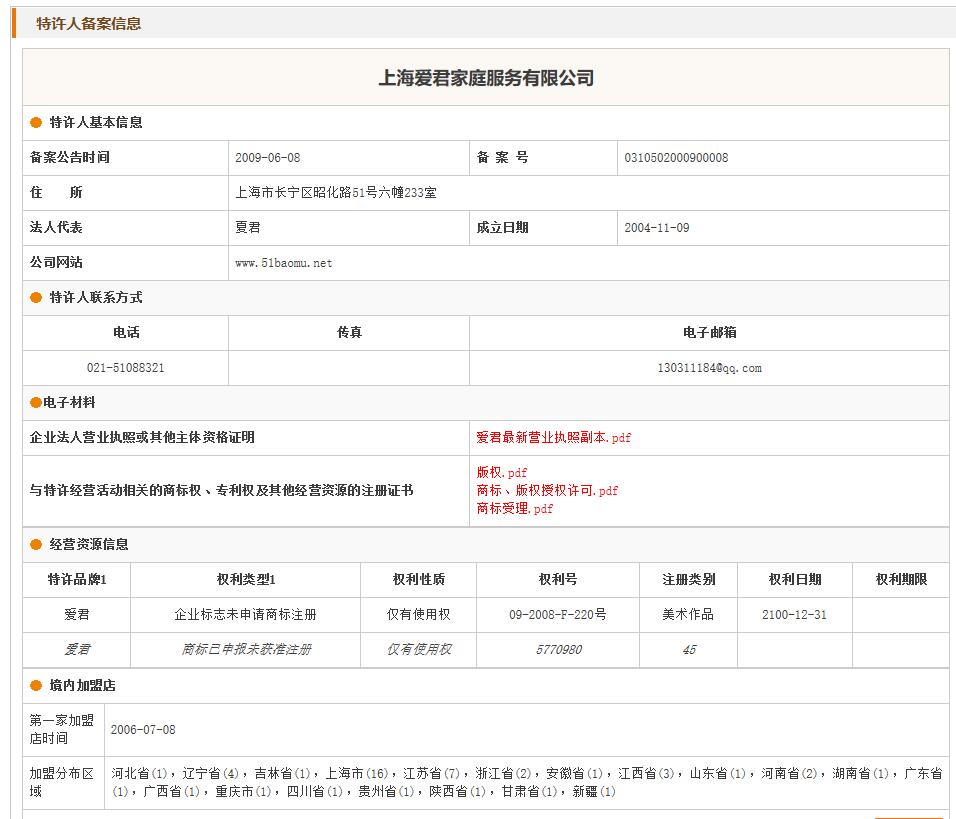Click the orange bullet beside 电子材料
Viewport: 956px width, 819px height.
36,403
